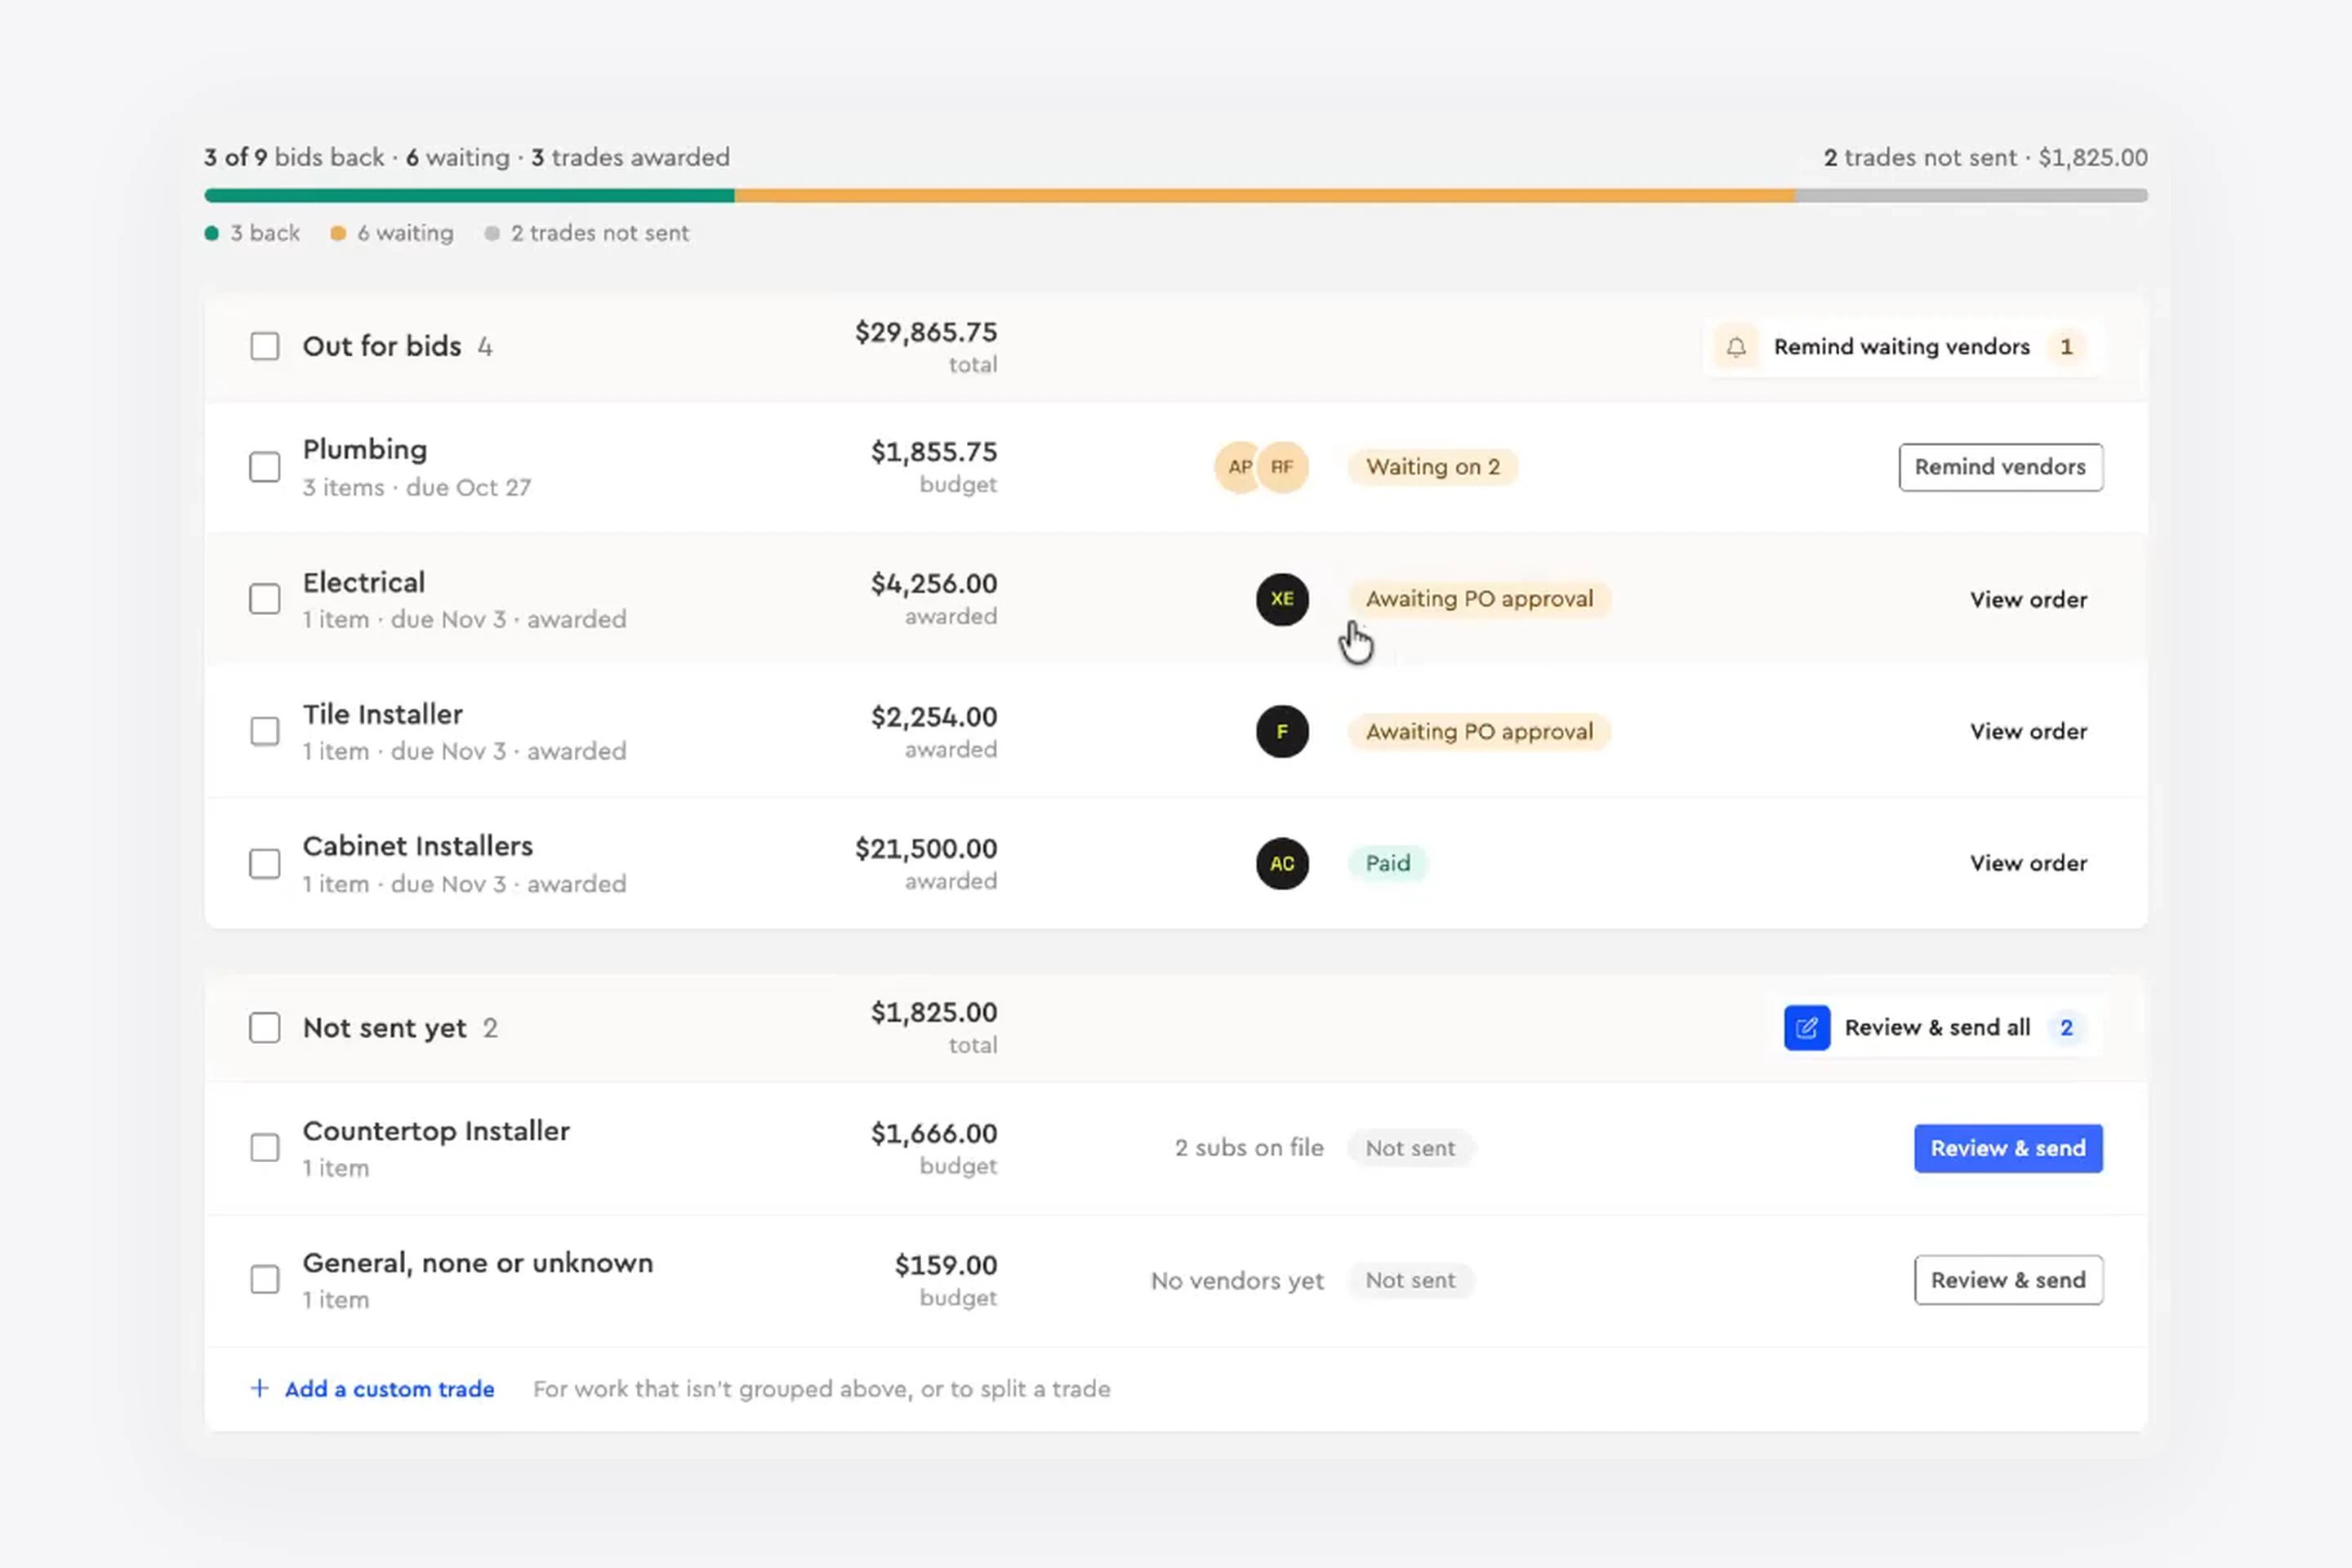
Task: Select all trades in Out for bids
Action: 264,346
